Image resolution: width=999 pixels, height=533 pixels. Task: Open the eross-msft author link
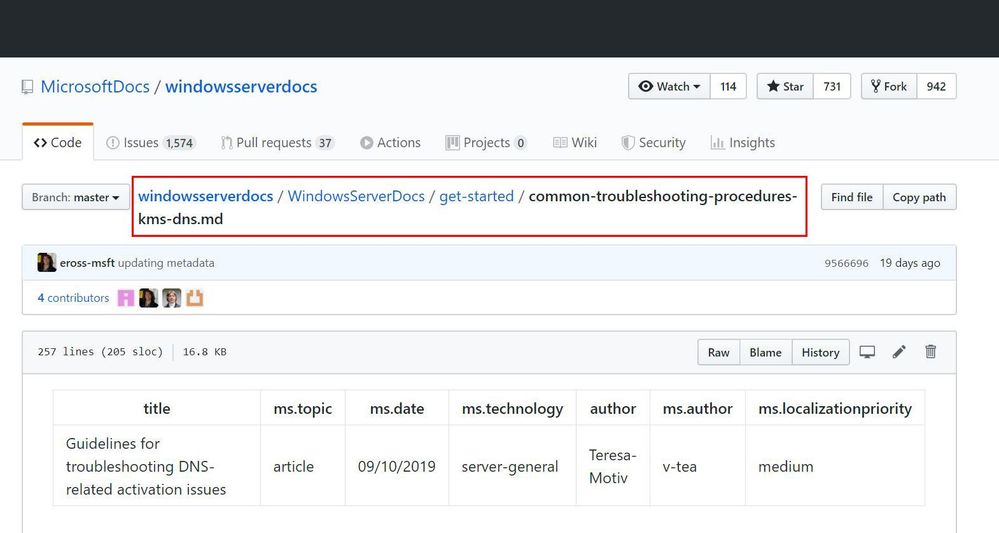87,263
